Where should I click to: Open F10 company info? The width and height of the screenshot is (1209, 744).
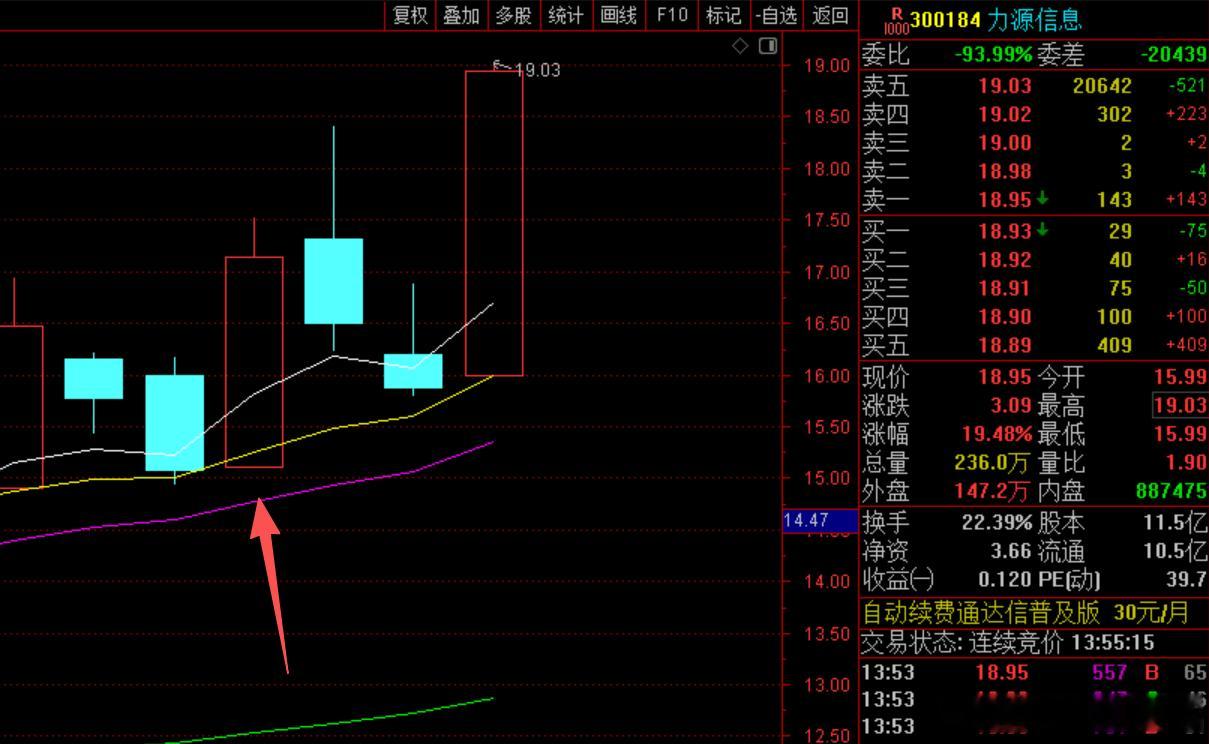672,15
